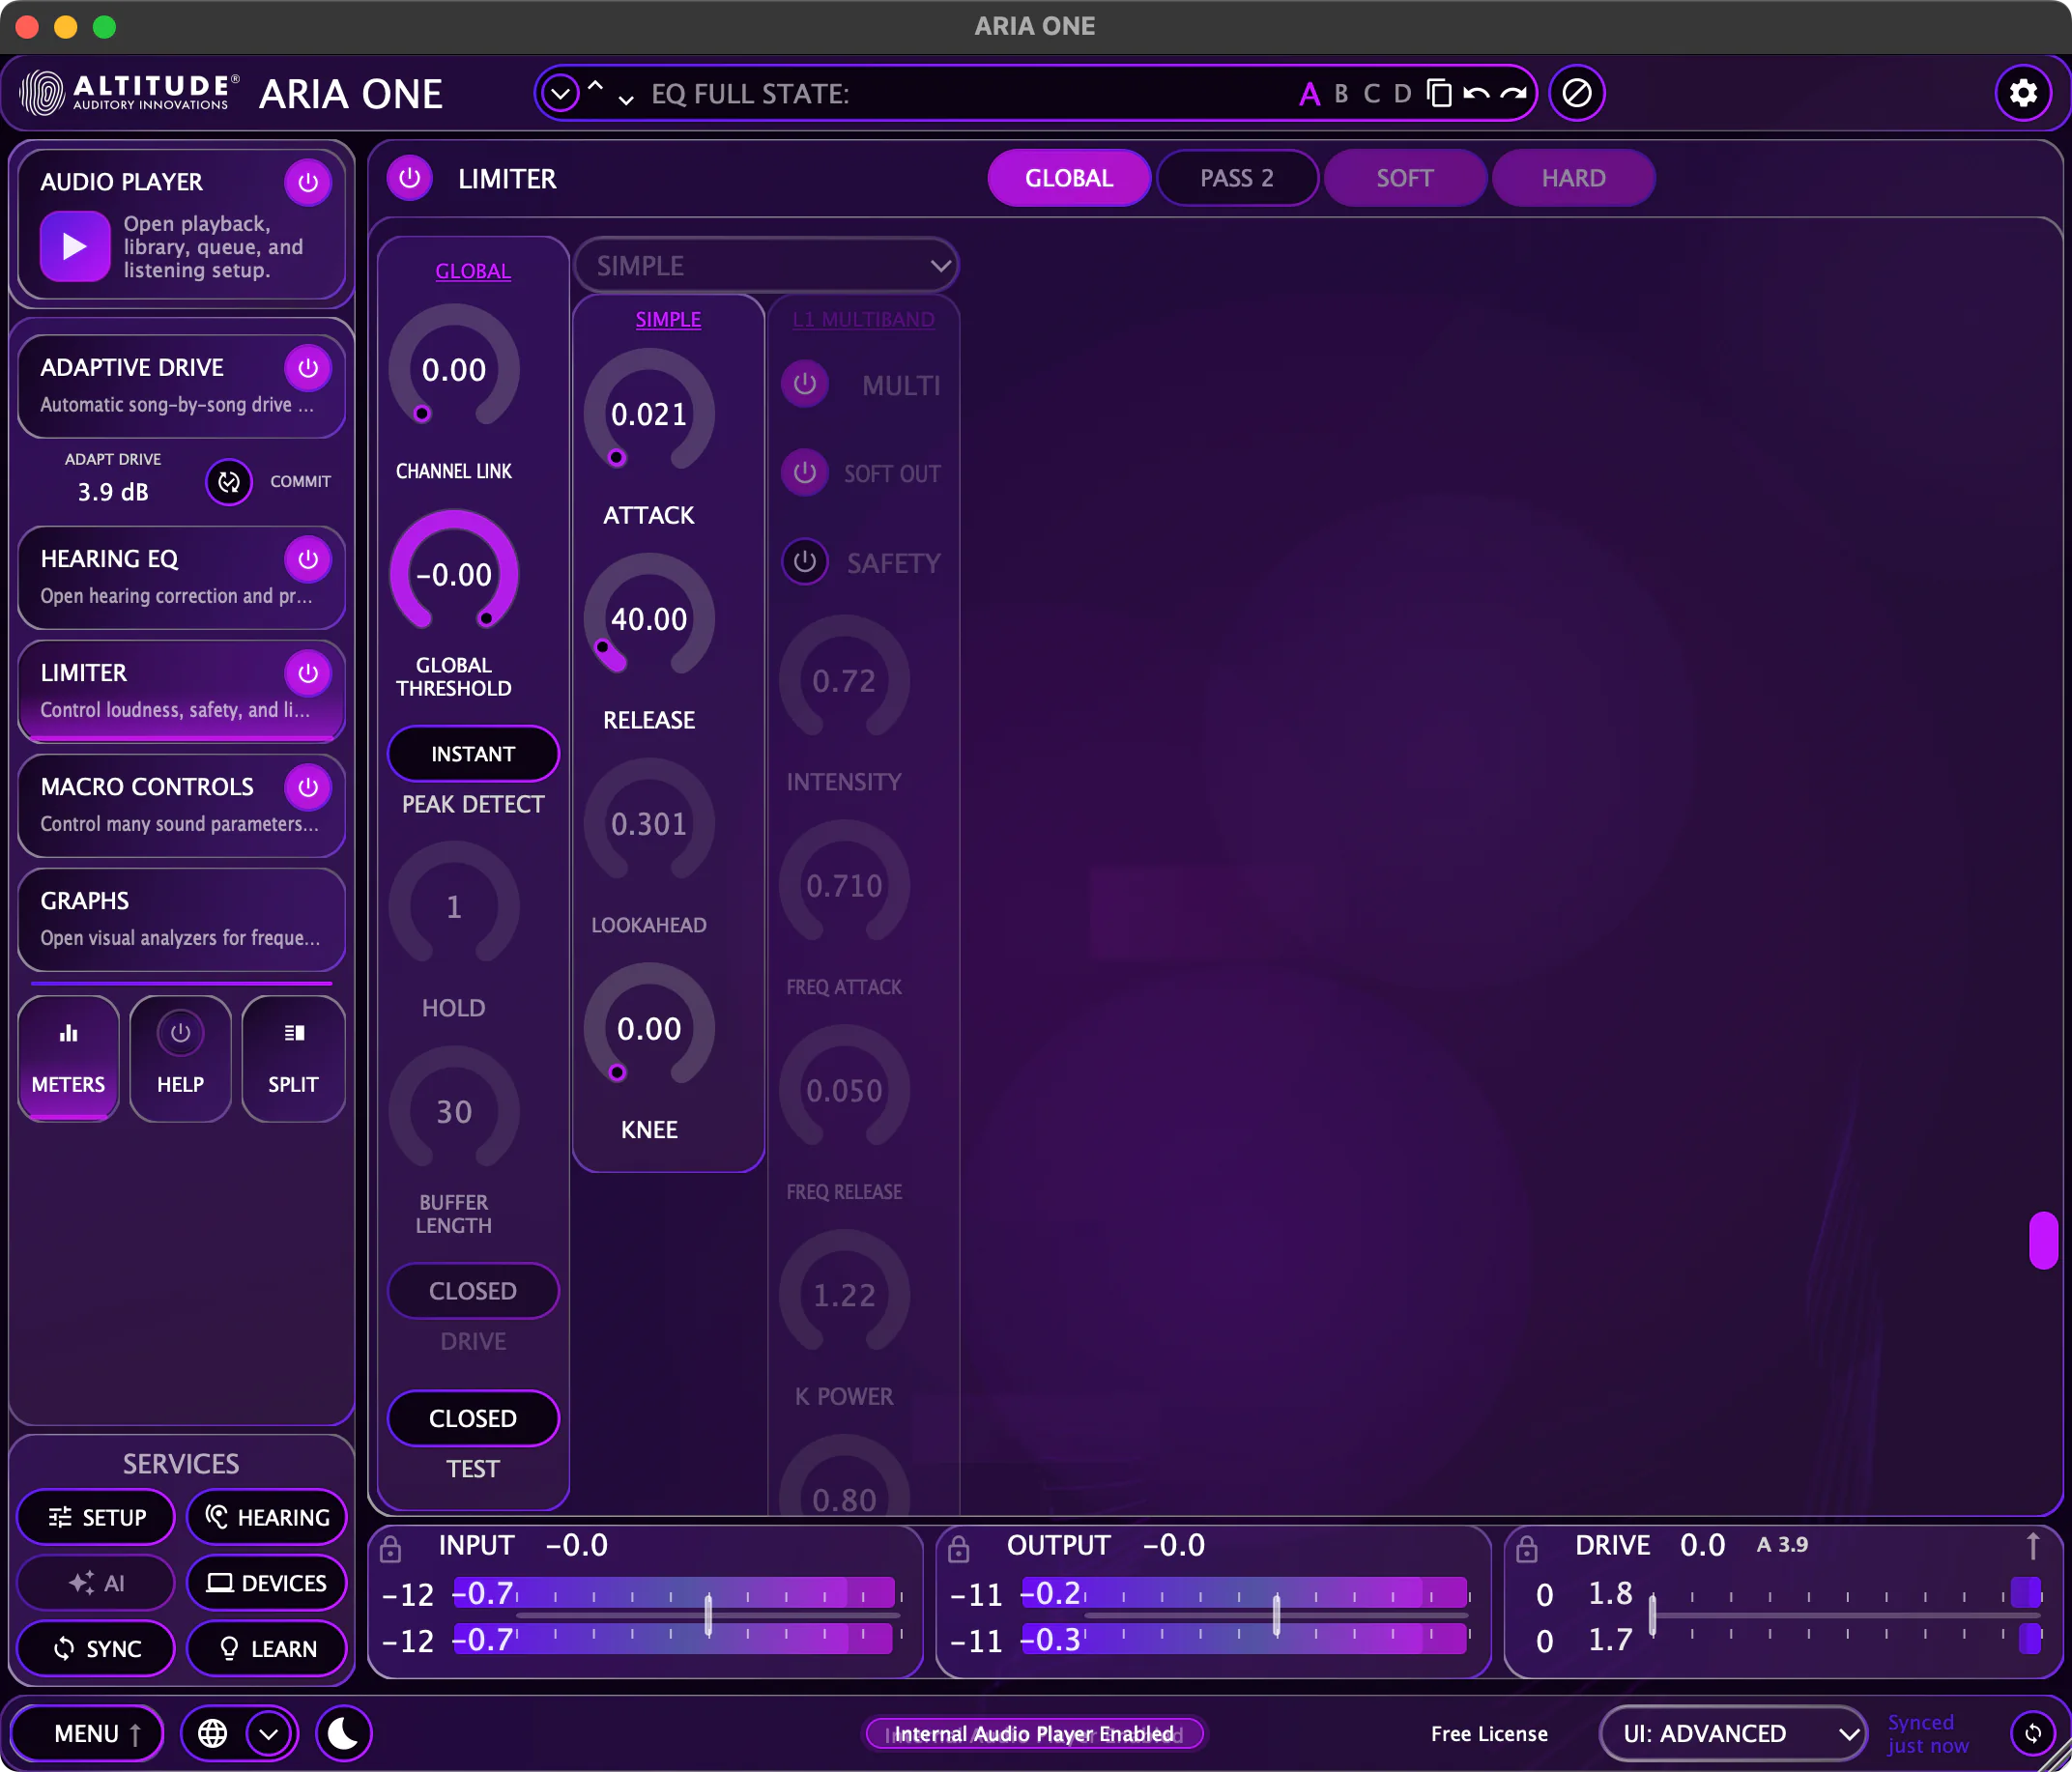Expand the language chevron next to globe
This screenshot has height=1772, width=2072.
point(270,1733)
